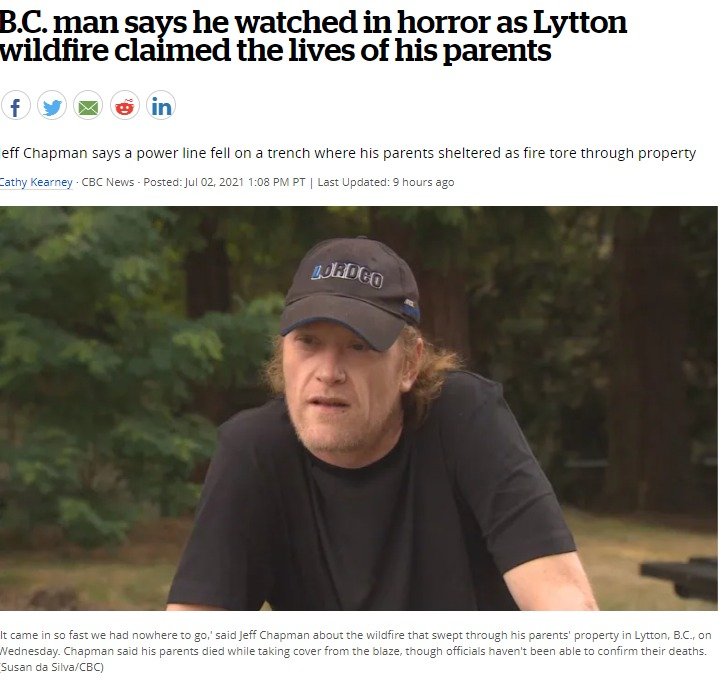
Task: Click the Susan da Silva/CBC photo credit
Action: pyautogui.click(x=52, y=667)
